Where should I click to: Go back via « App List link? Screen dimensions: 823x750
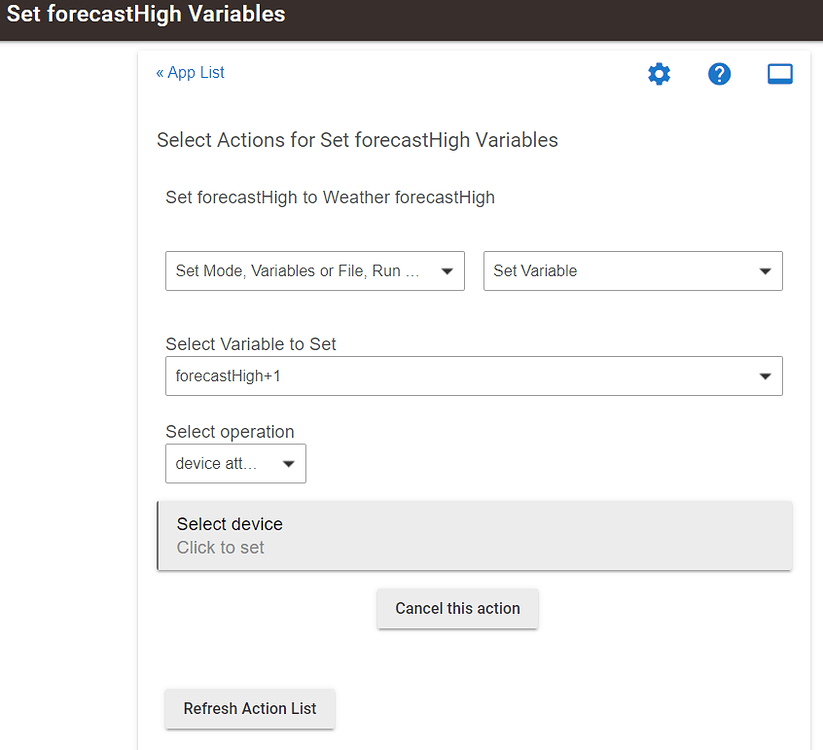[190, 73]
